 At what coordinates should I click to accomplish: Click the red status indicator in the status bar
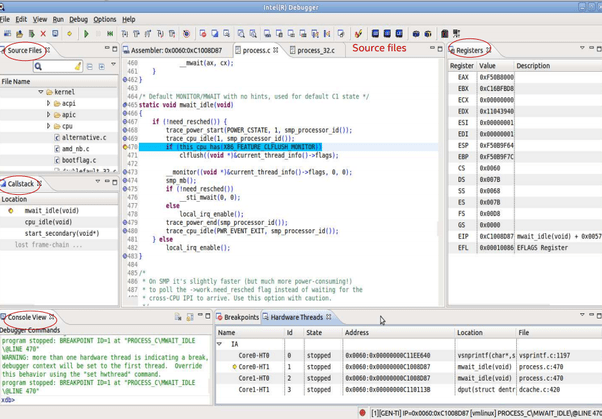pyautogui.click(x=362, y=413)
